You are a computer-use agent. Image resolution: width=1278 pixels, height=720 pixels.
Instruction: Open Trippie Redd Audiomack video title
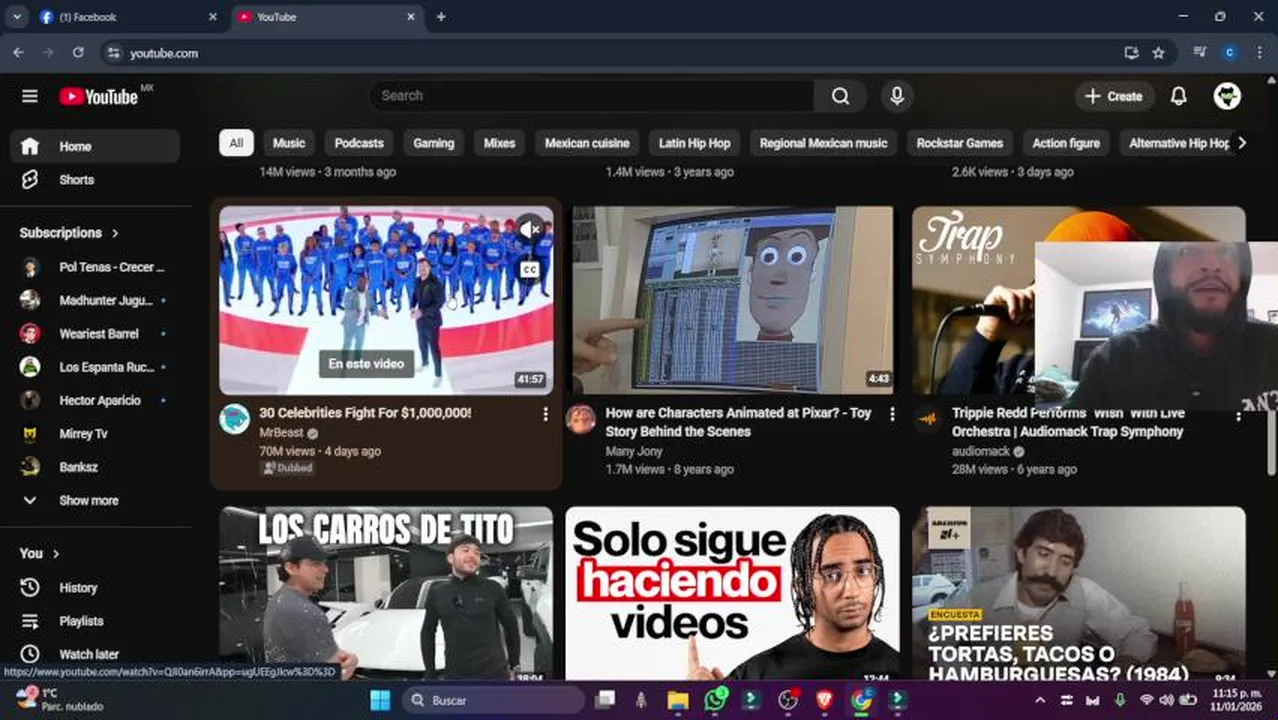click(x=1068, y=422)
